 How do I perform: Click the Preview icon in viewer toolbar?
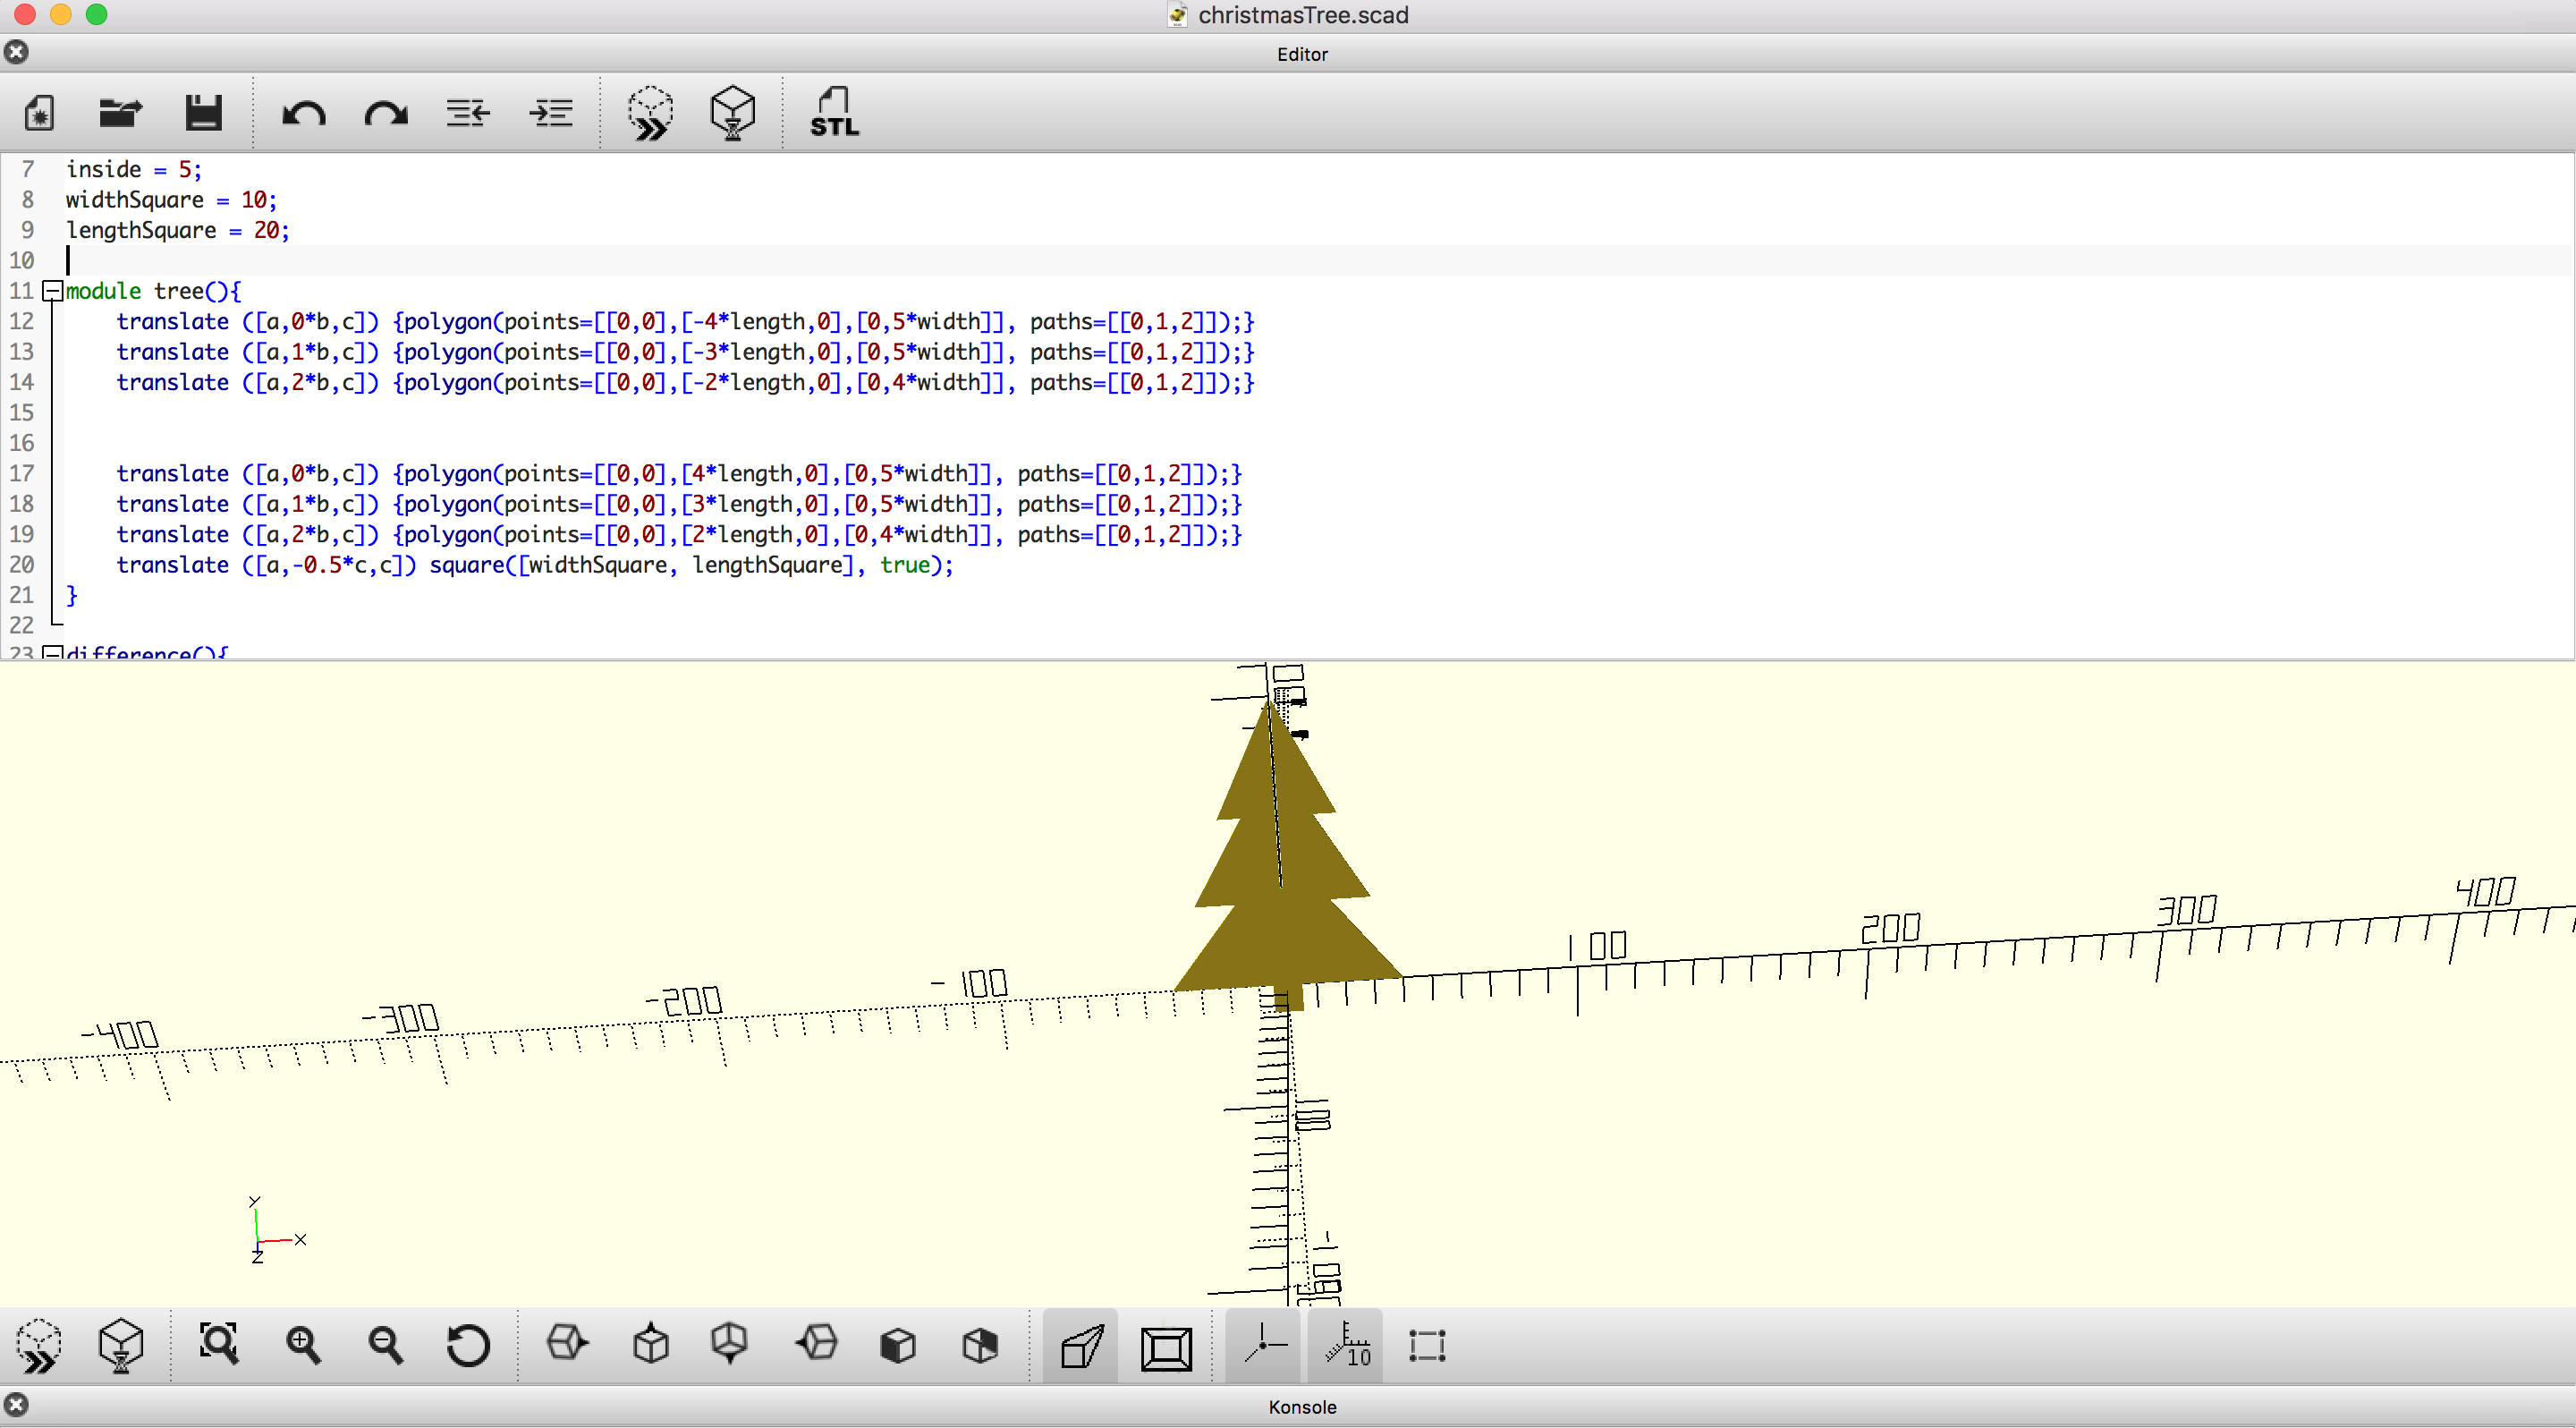click(39, 1346)
